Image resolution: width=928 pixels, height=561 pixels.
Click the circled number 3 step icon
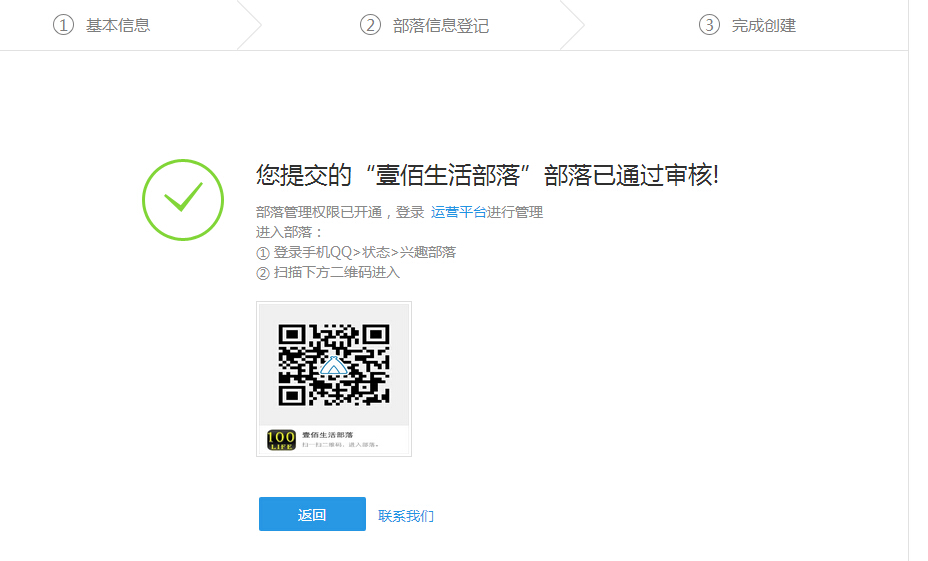[x=709, y=25]
